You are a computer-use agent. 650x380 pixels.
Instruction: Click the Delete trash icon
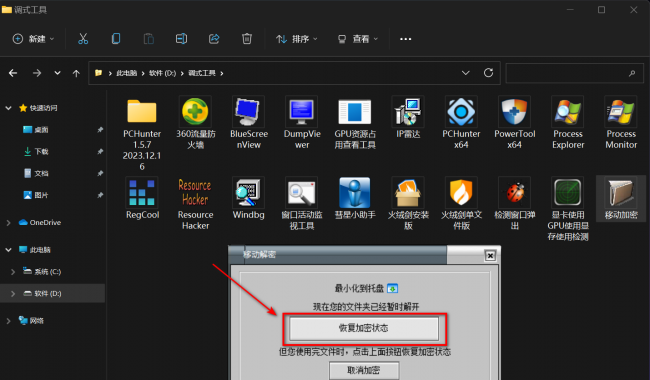pyautogui.click(x=247, y=39)
